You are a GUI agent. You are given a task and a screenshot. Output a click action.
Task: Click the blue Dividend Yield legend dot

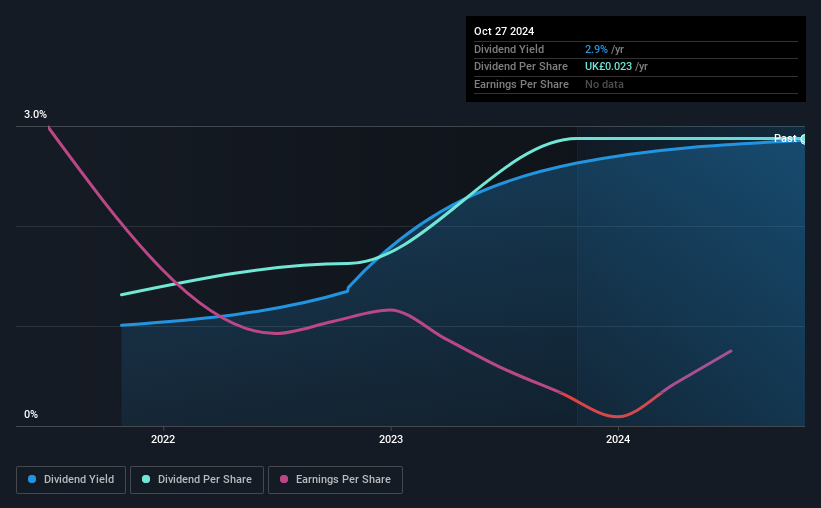tap(32, 479)
